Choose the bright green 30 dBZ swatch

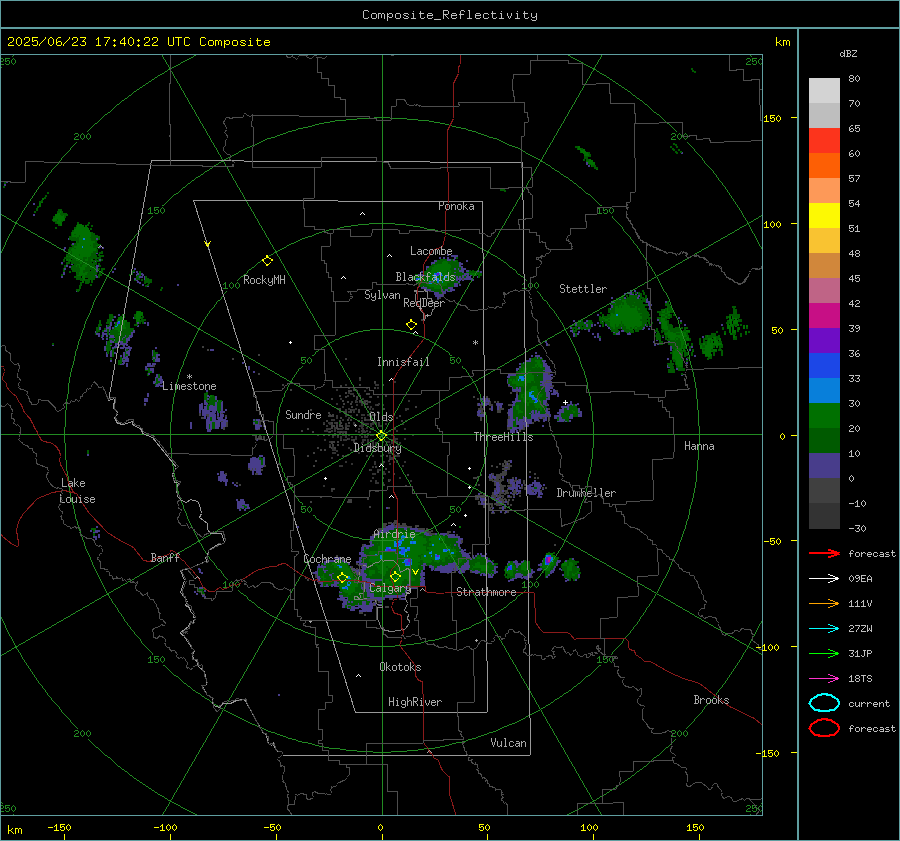click(x=824, y=416)
